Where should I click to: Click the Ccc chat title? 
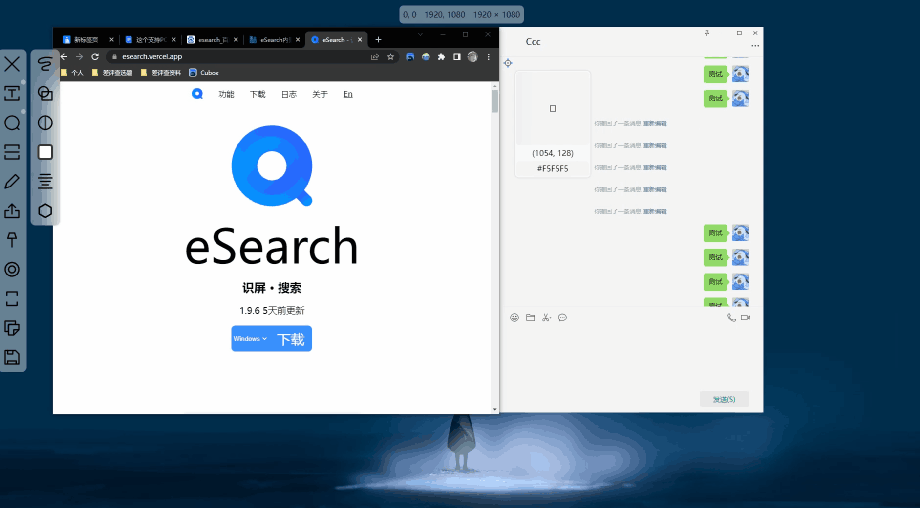pos(533,42)
